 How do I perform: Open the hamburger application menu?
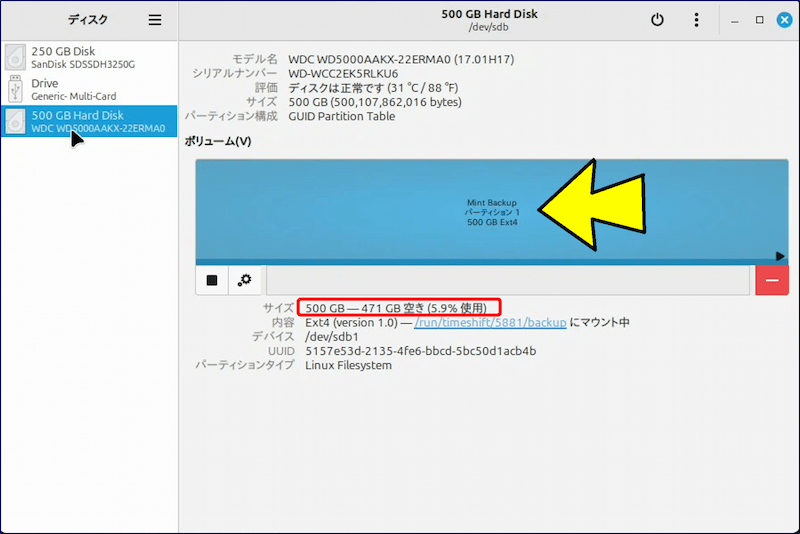point(154,20)
